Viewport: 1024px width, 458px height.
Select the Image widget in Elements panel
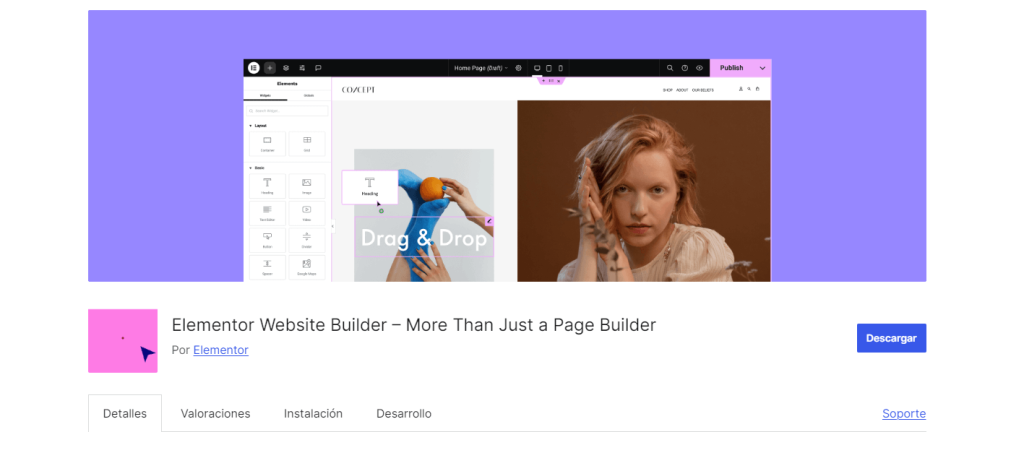[307, 185]
